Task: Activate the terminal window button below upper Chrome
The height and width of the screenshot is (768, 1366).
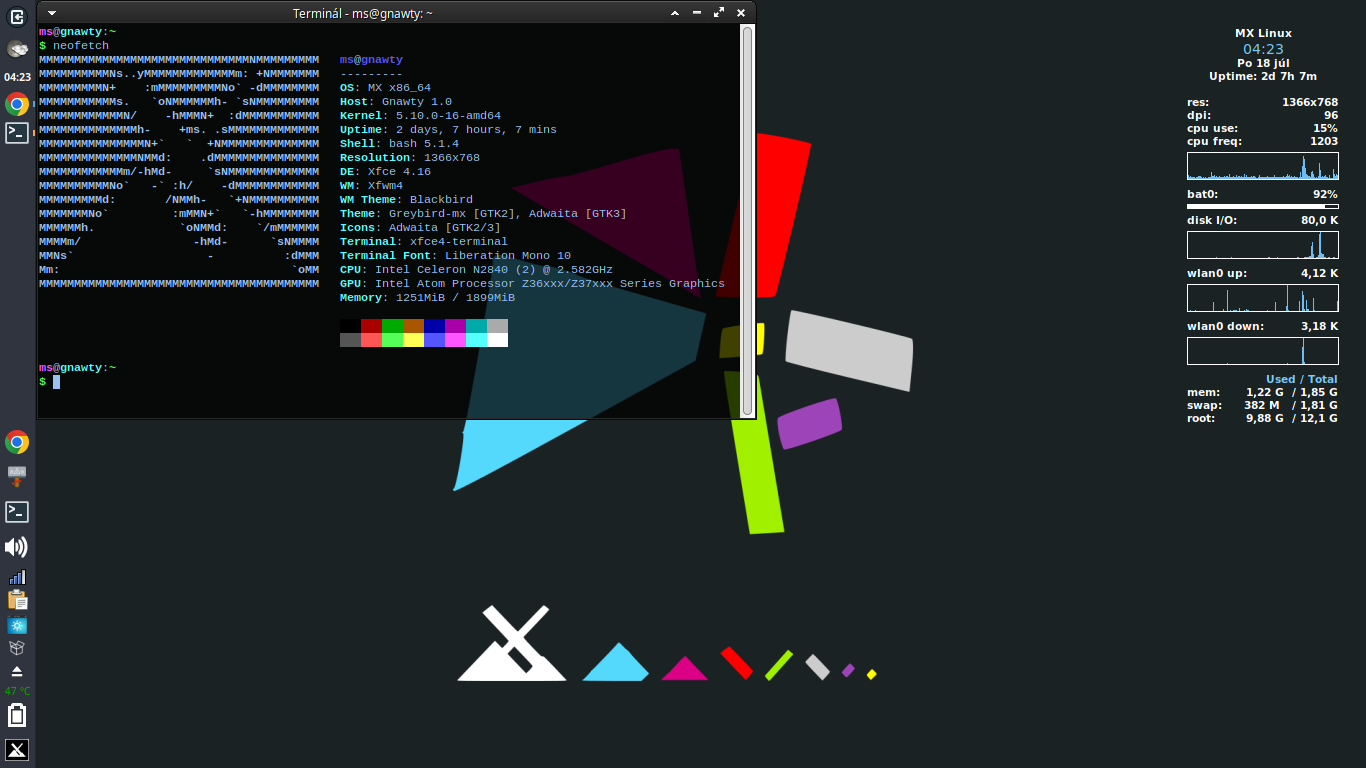Action: coord(17,132)
